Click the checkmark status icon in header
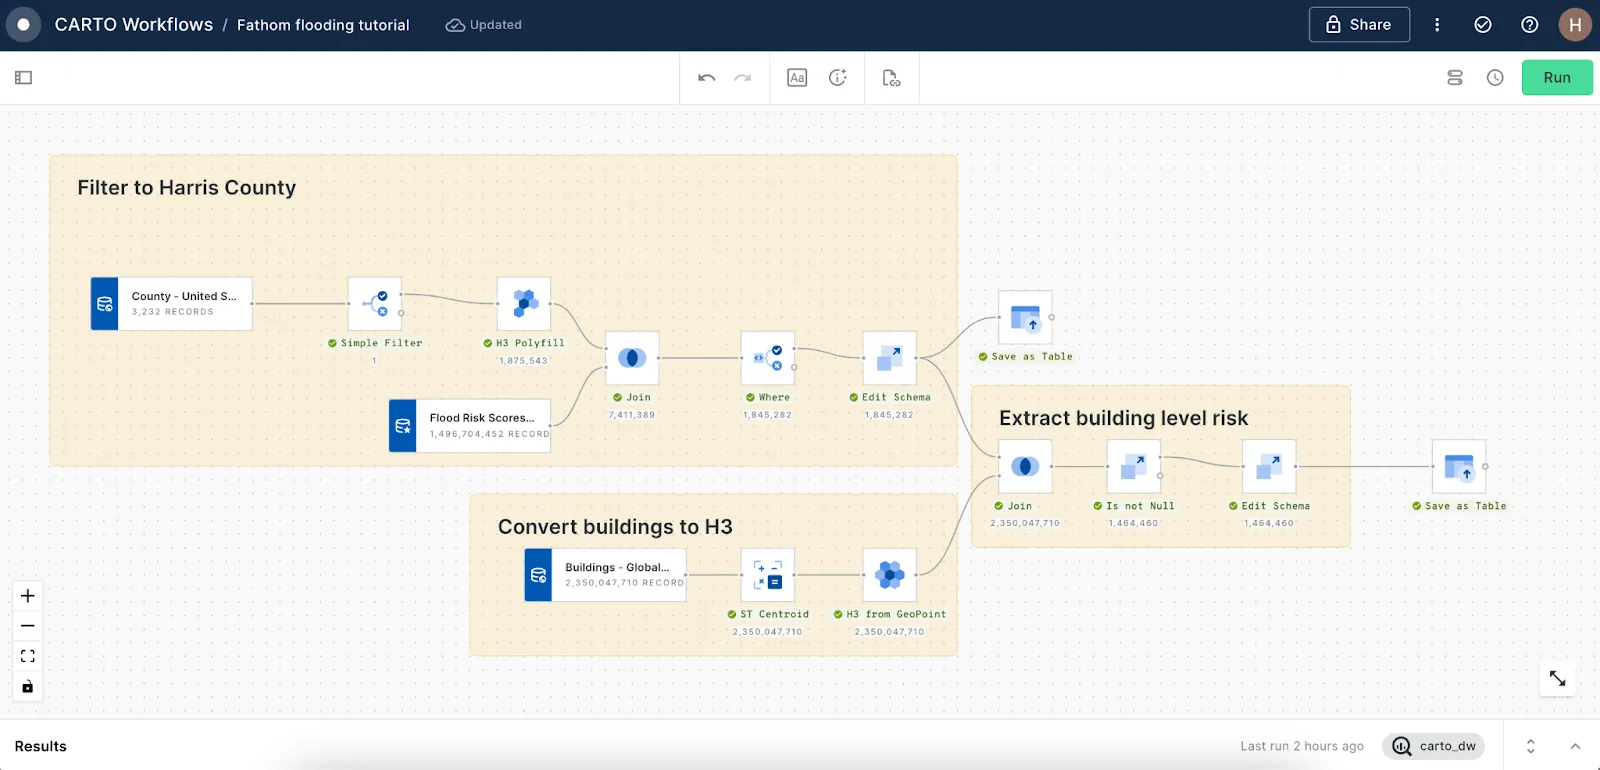Screen dimensions: 1600x770 1483,25
